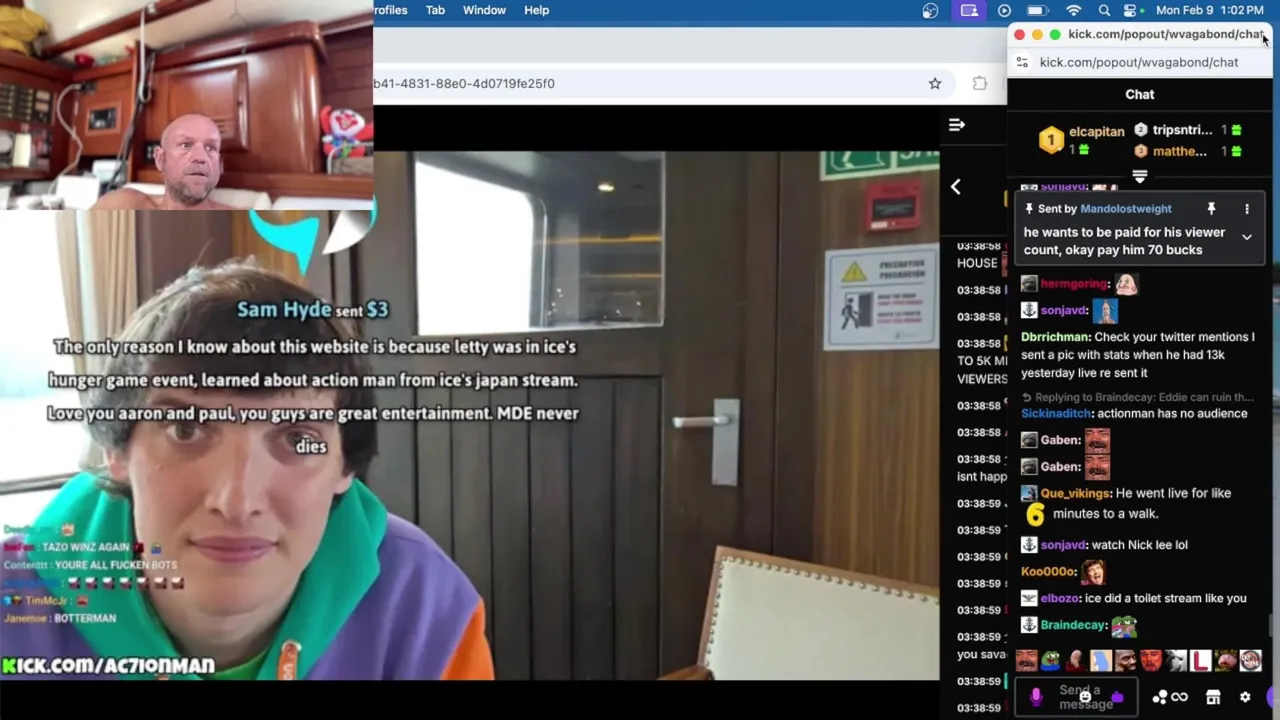Click username Koo000o in chat
The image size is (1280, 720).
[1048, 572]
